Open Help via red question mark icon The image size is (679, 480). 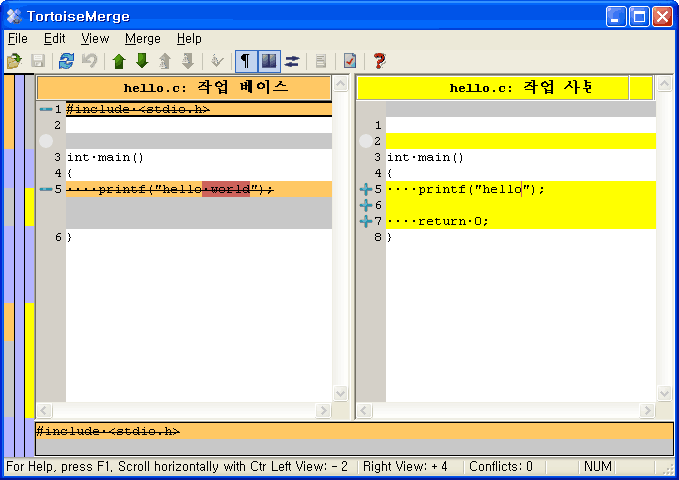[379, 61]
